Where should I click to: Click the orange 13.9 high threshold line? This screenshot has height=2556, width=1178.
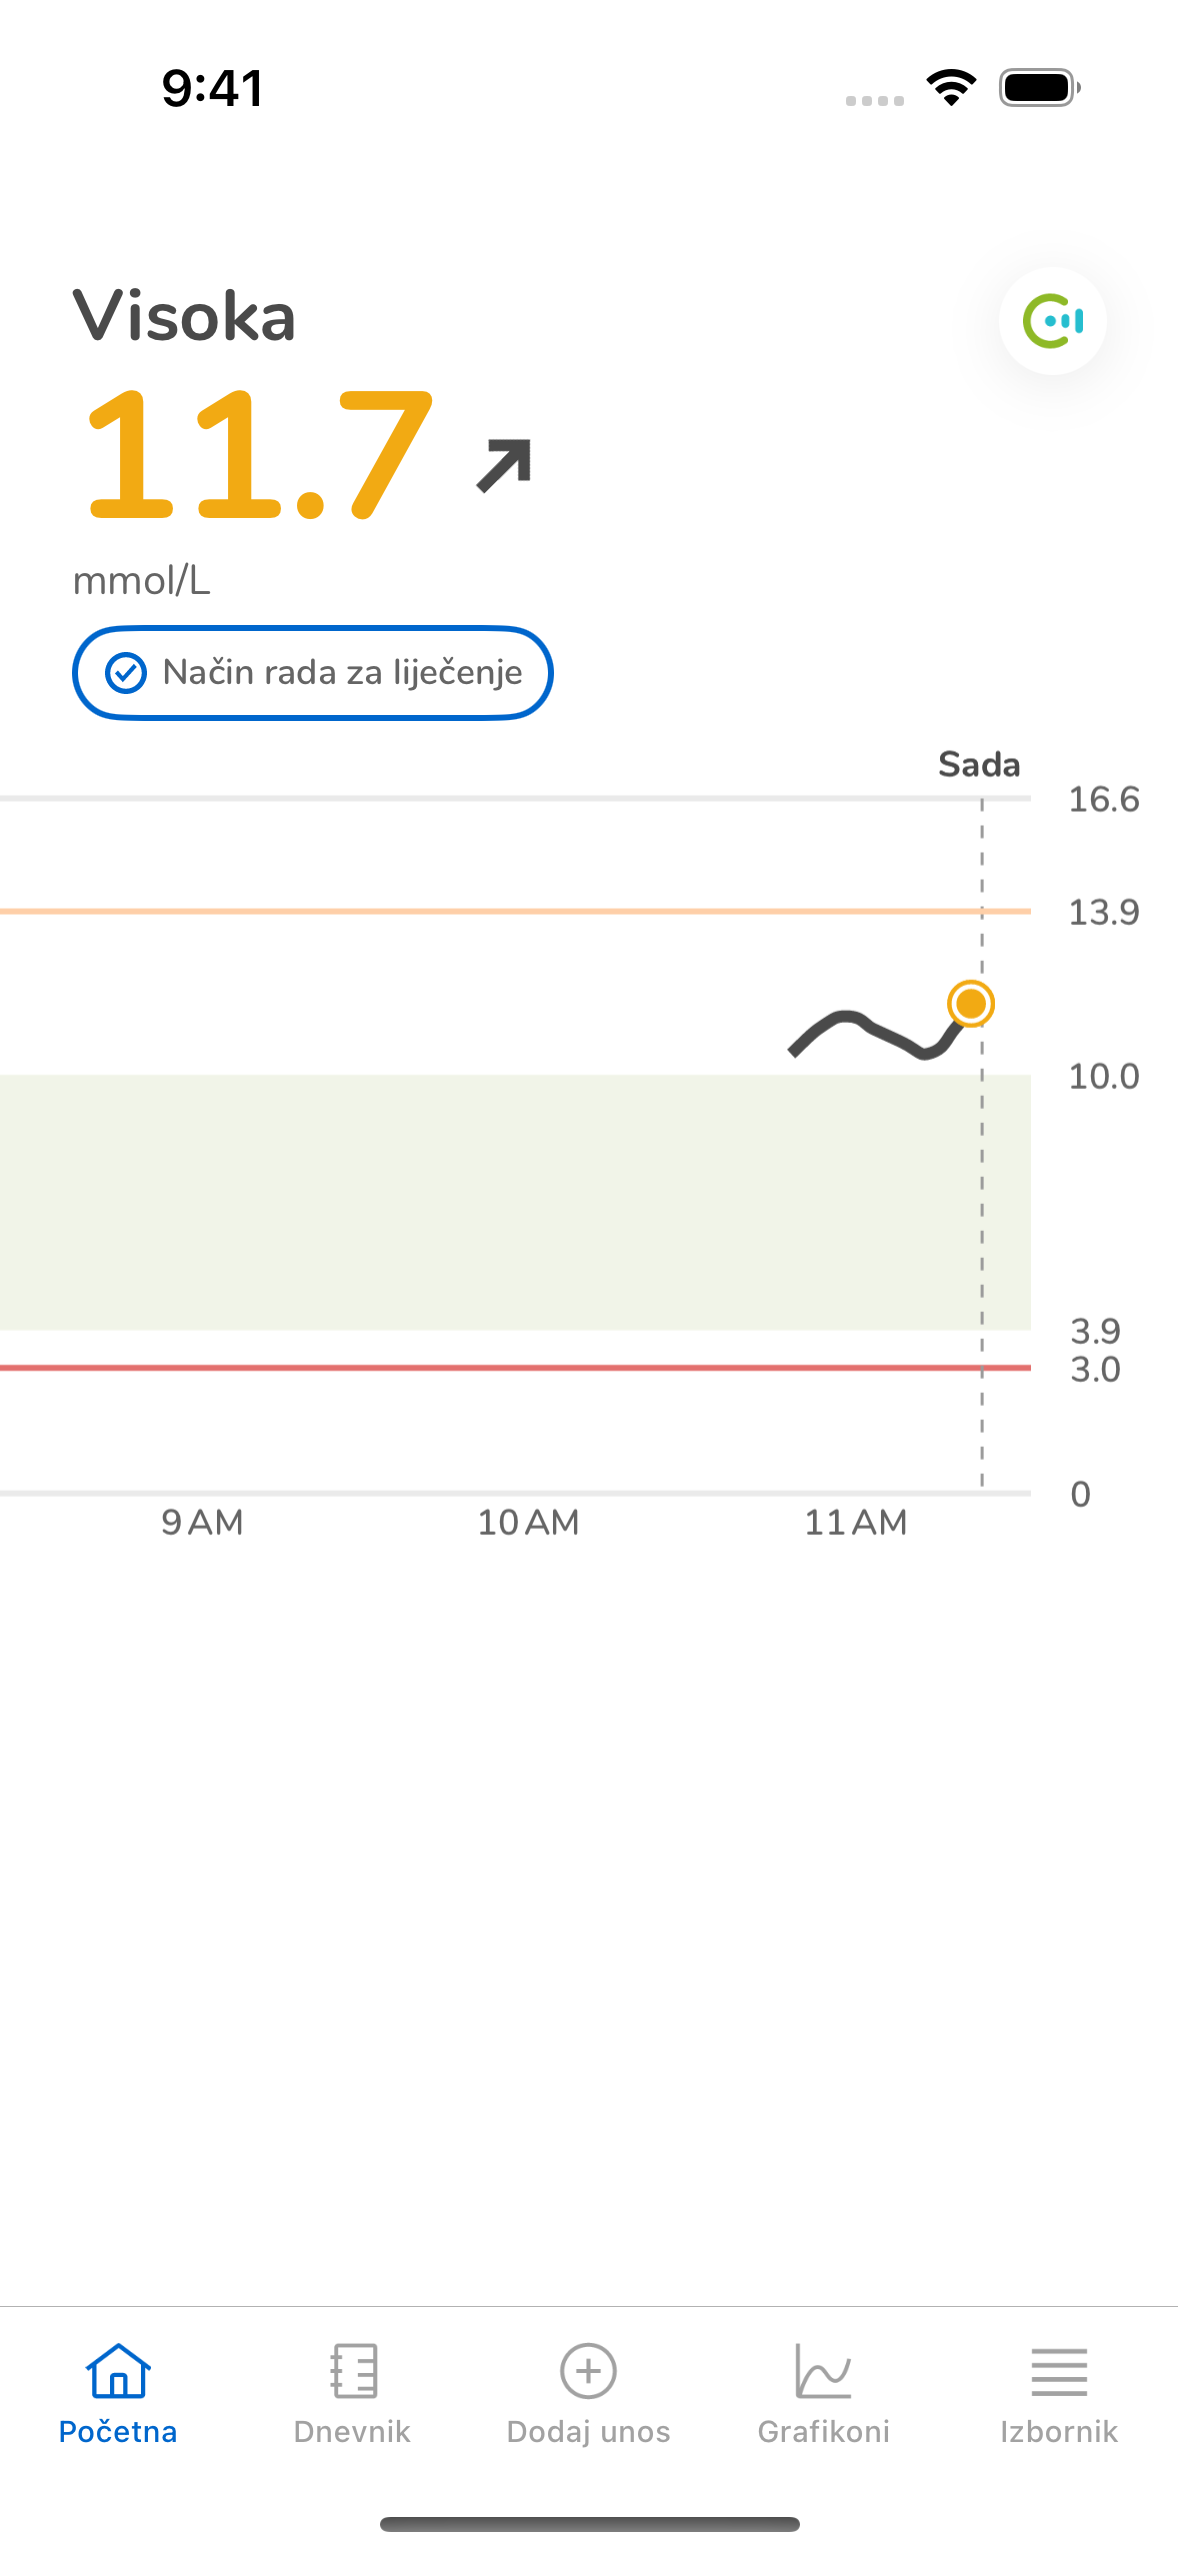pyautogui.click(x=500, y=911)
